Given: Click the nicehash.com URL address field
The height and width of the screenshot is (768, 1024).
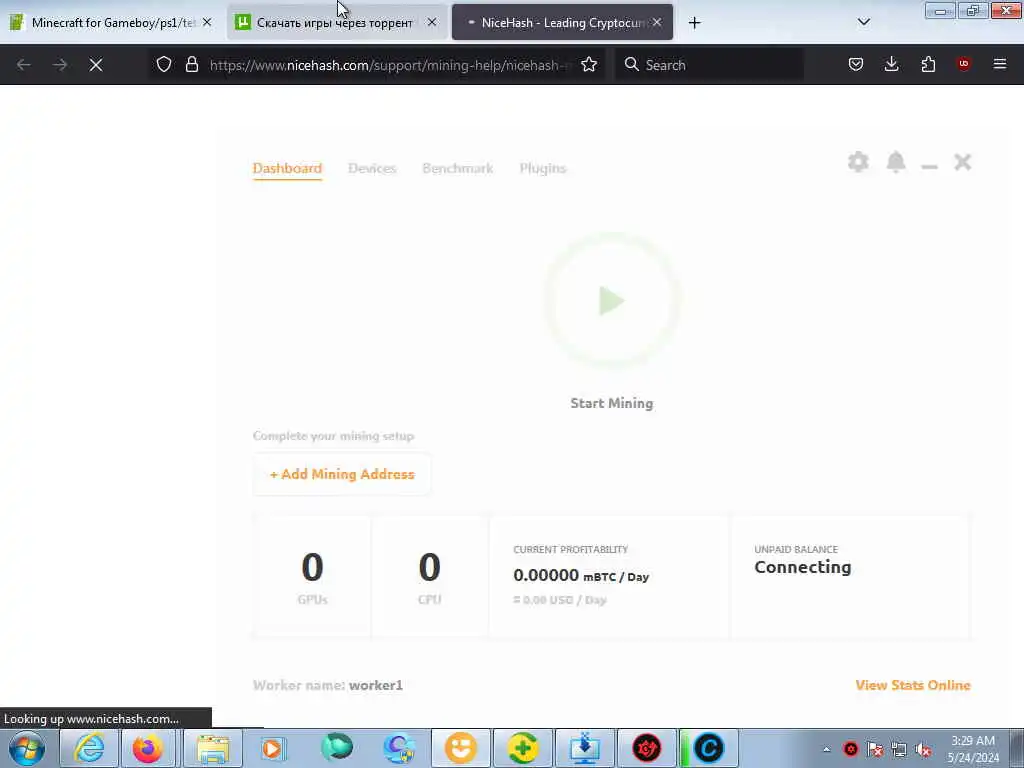Looking at the screenshot, I should click(x=391, y=65).
